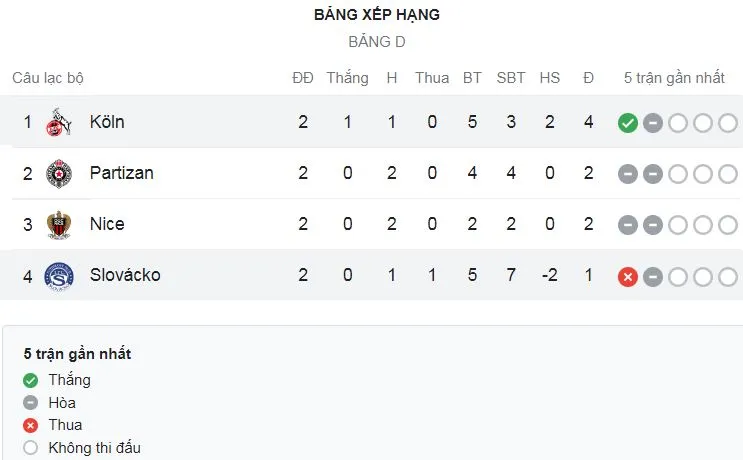Click the red Thua legend icon

[x=30, y=425]
